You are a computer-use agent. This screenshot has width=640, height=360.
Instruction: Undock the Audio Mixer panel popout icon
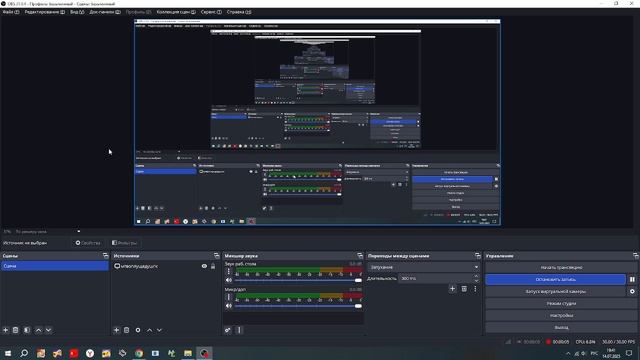point(360,256)
